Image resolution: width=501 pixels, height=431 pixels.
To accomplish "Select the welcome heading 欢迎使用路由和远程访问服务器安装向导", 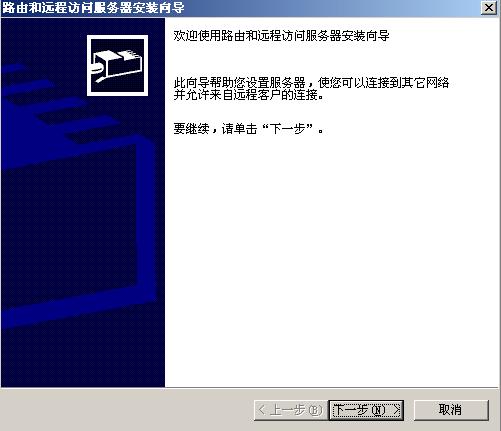I will [281, 36].
